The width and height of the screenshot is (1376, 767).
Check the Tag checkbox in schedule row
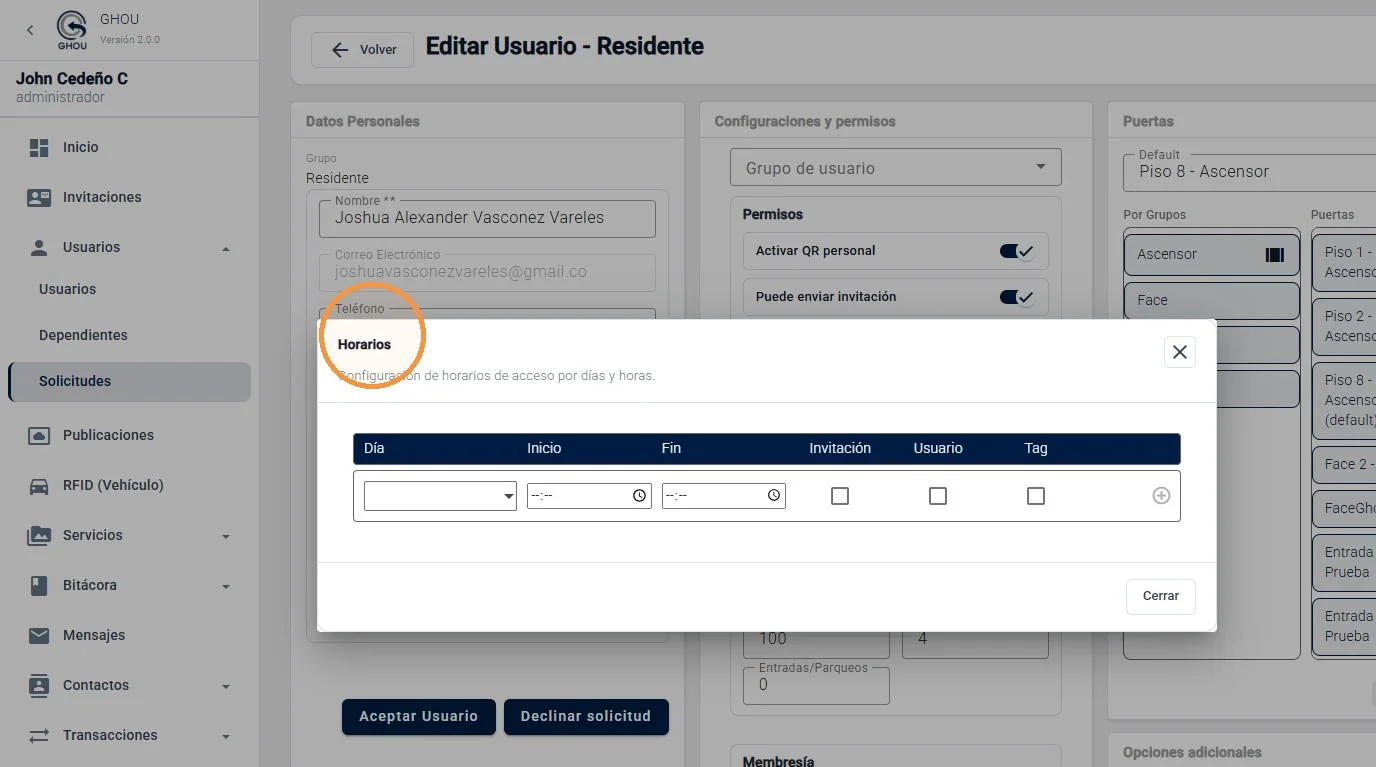(x=1036, y=496)
